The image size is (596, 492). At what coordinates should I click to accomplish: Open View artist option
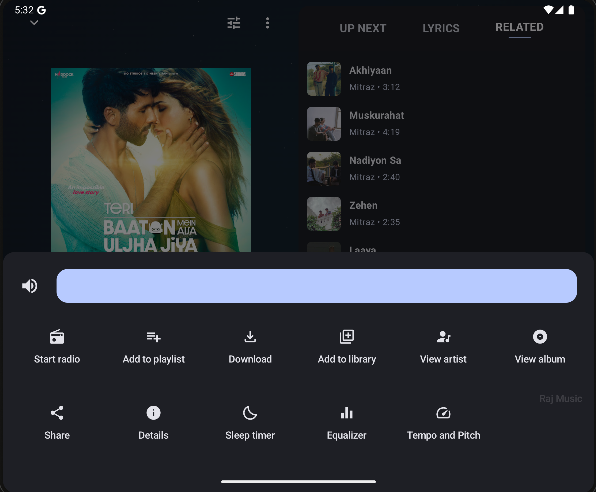click(x=443, y=347)
